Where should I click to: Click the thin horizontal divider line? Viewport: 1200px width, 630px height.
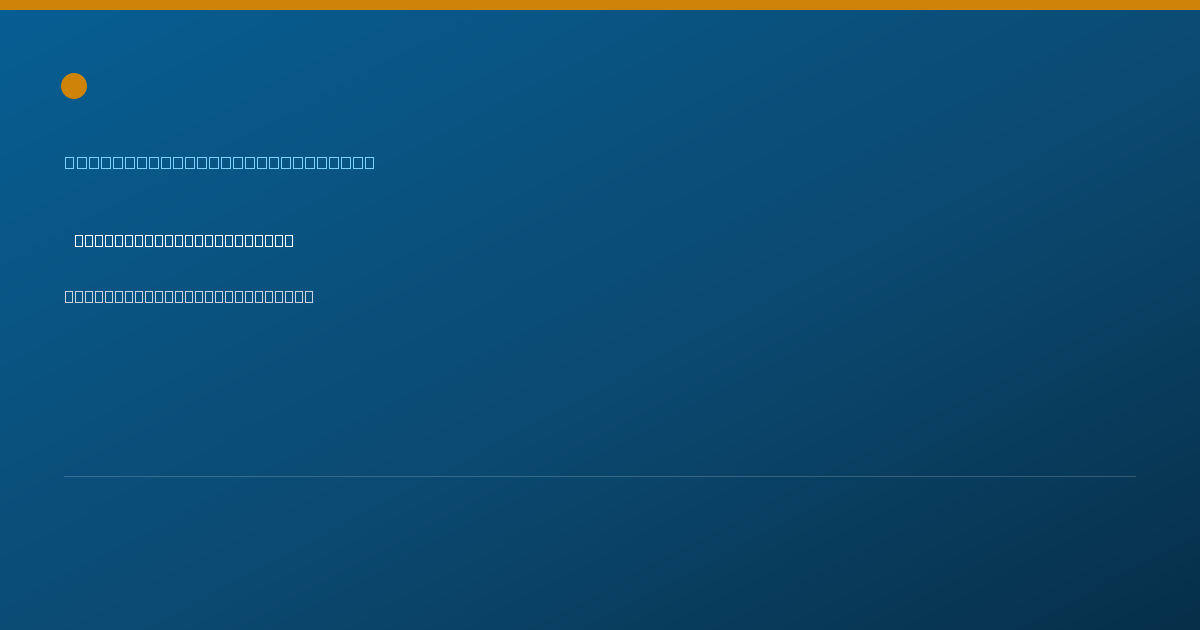[600, 476]
